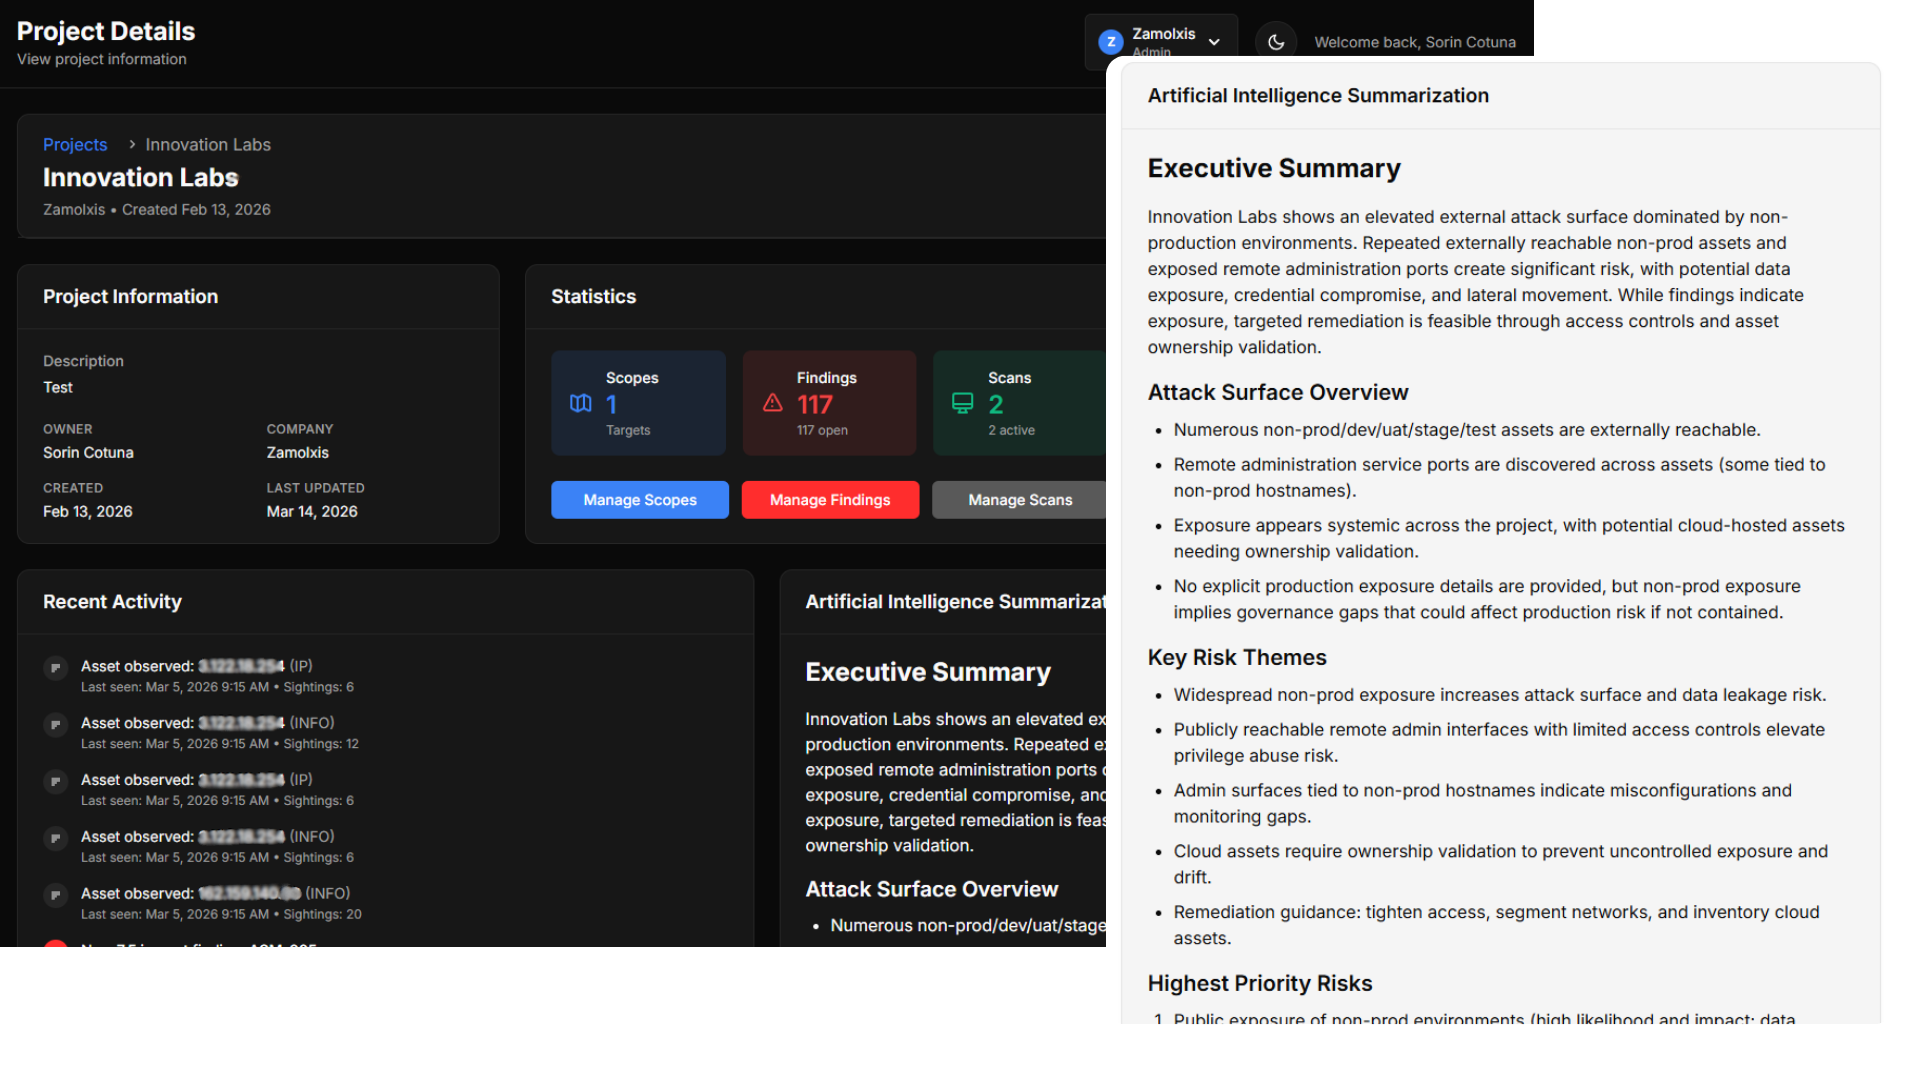Viewport: 1920px width, 1080px height.
Task: Click the popup Artificial Intelligence Summarization header
Action: click(1318, 96)
